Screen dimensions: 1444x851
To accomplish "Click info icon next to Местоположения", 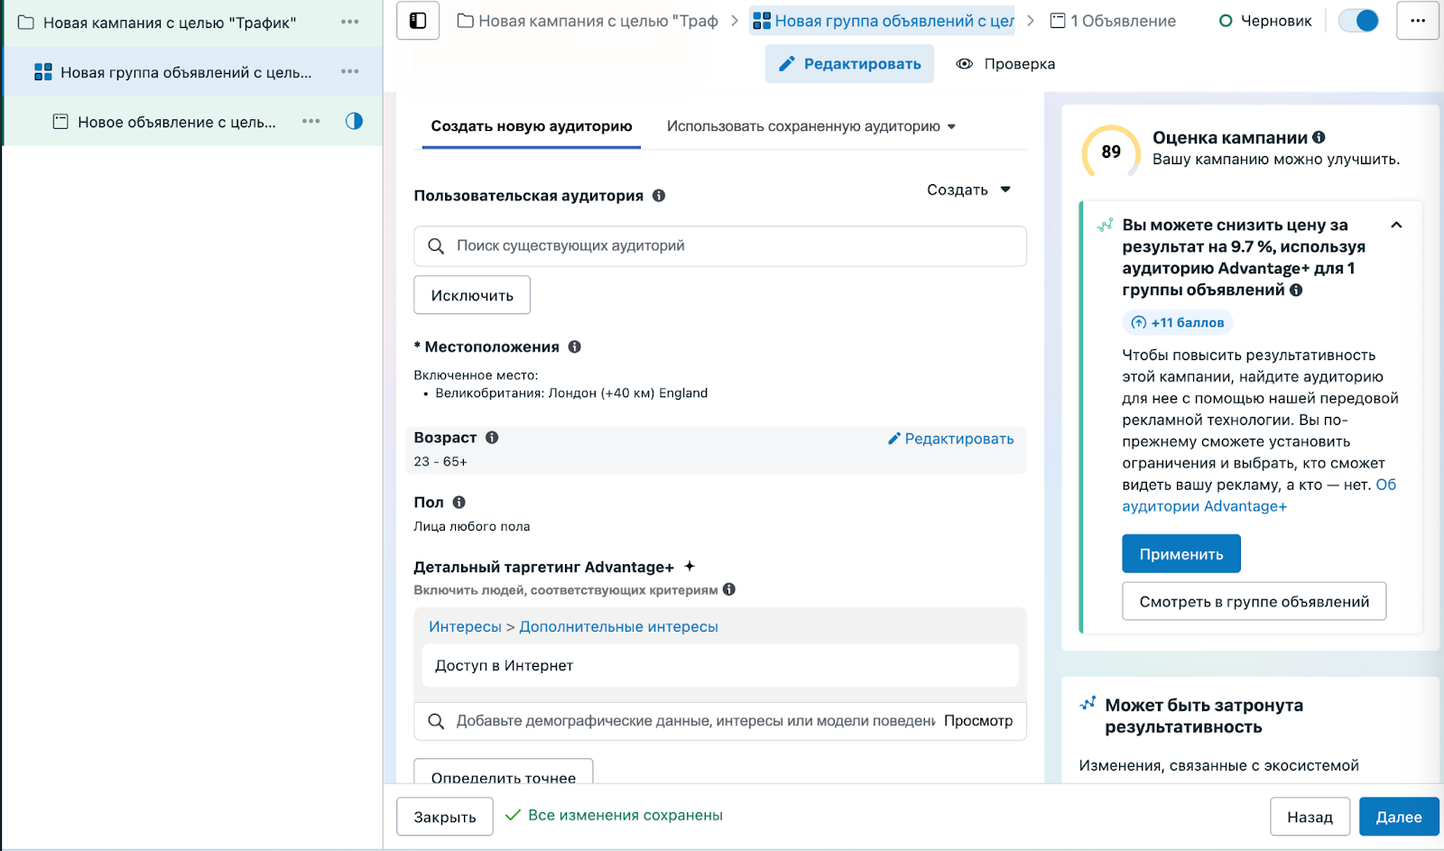I will (574, 347).
